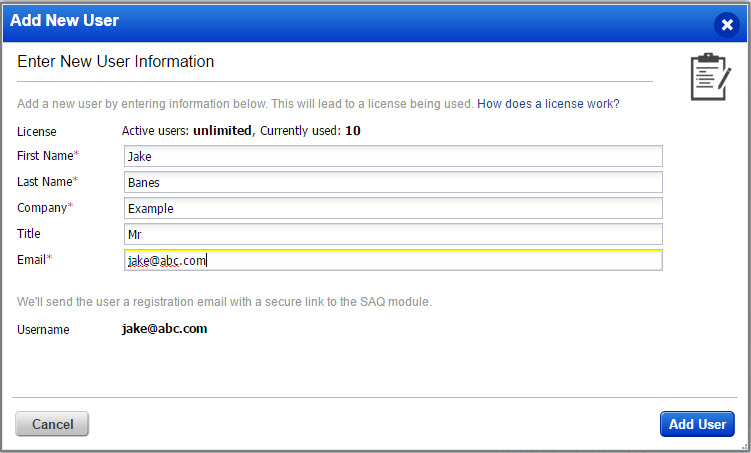Click the clipboard form icon
The width and height of the screenshot is (751, 453).
711,77
